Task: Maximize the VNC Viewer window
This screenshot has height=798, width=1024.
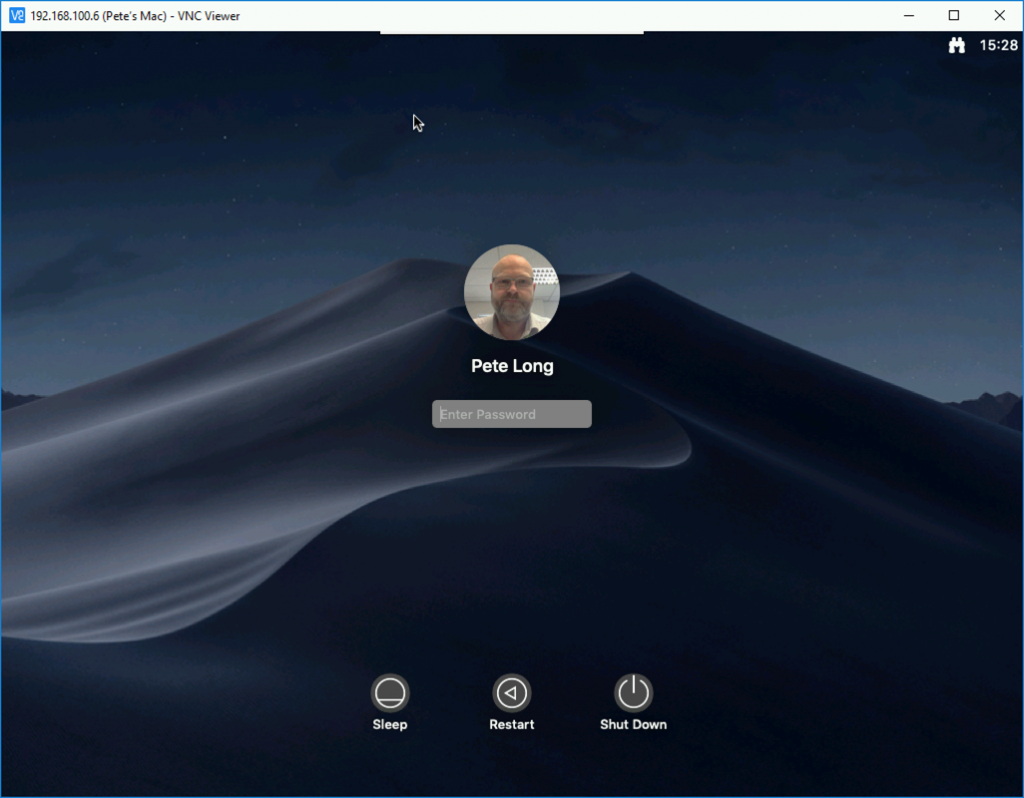Action: [954, 15]
